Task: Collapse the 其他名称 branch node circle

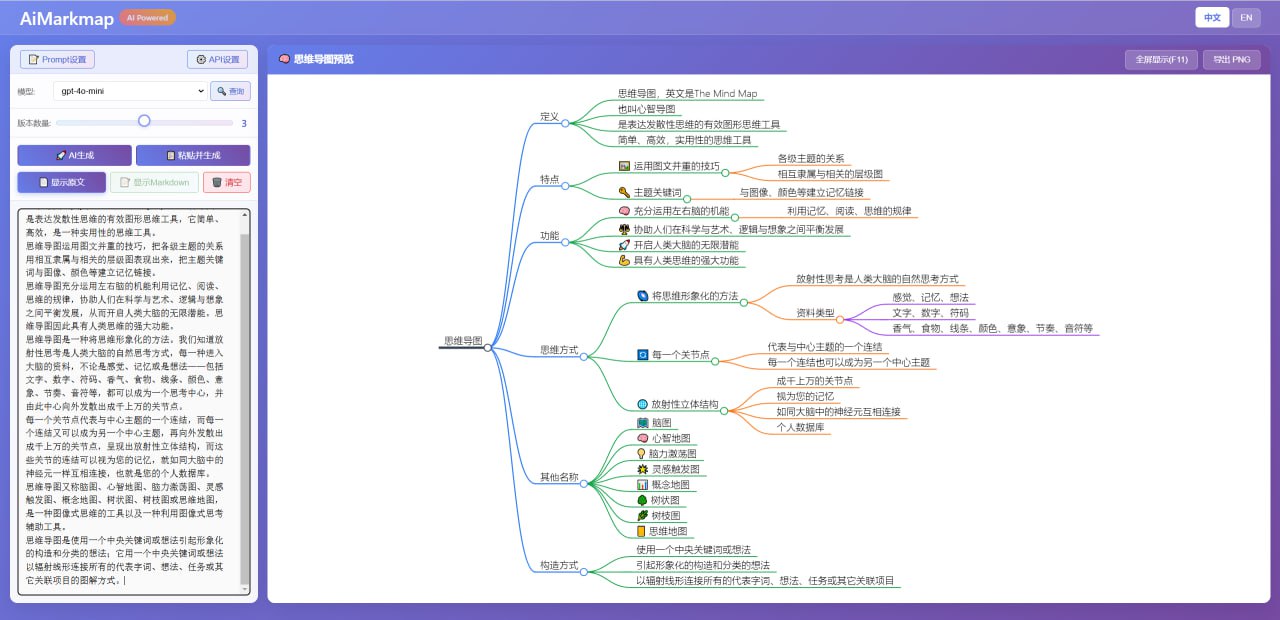Action: click(x=584, y=484)
